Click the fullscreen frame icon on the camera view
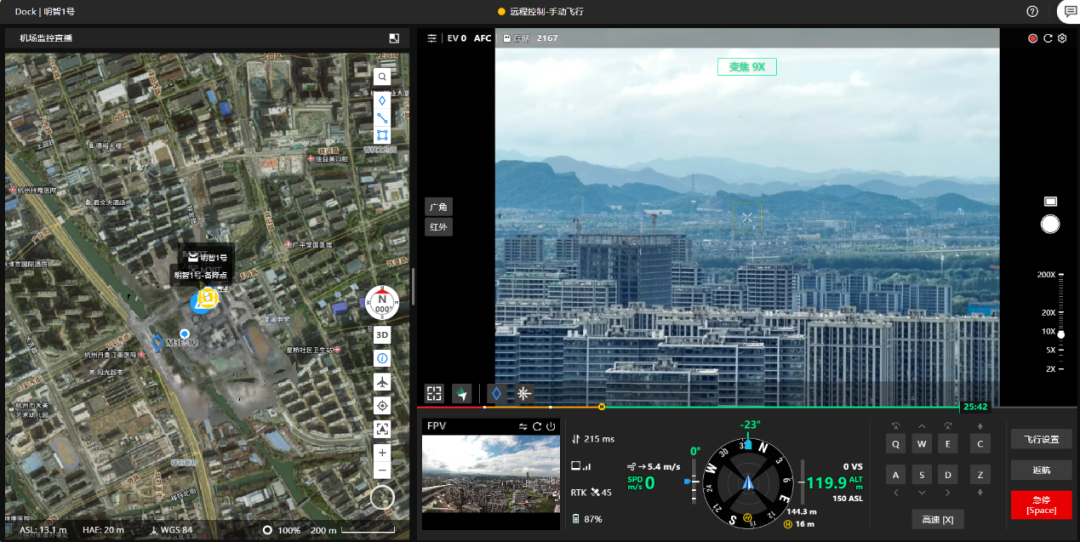Screen dimensions: 1080x542 click(434, 393)
